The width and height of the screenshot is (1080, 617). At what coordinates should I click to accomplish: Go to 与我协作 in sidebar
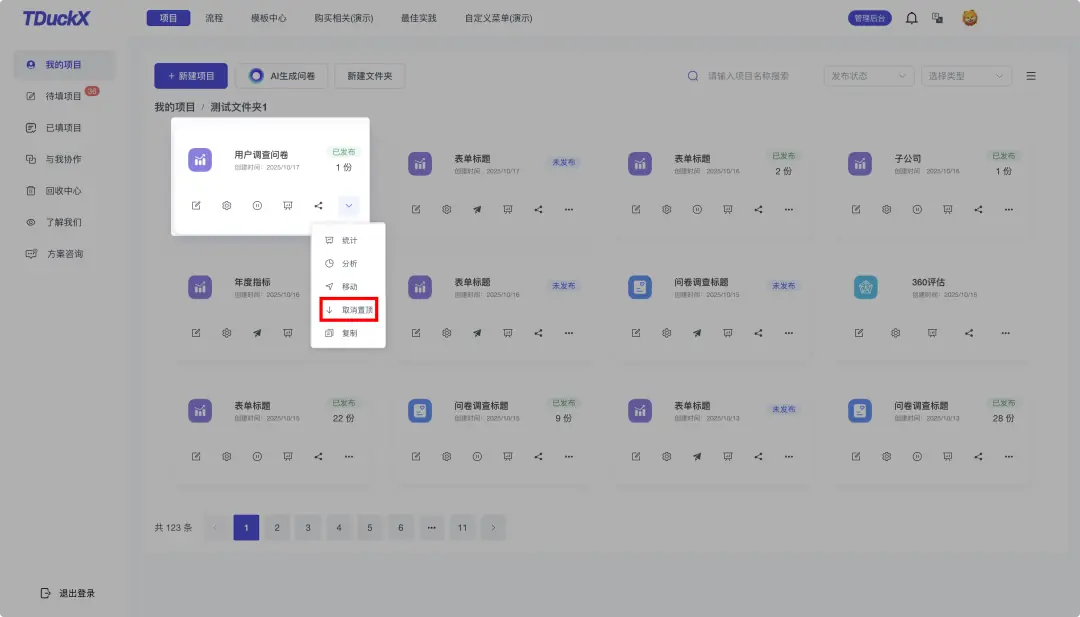coord(64,159)
